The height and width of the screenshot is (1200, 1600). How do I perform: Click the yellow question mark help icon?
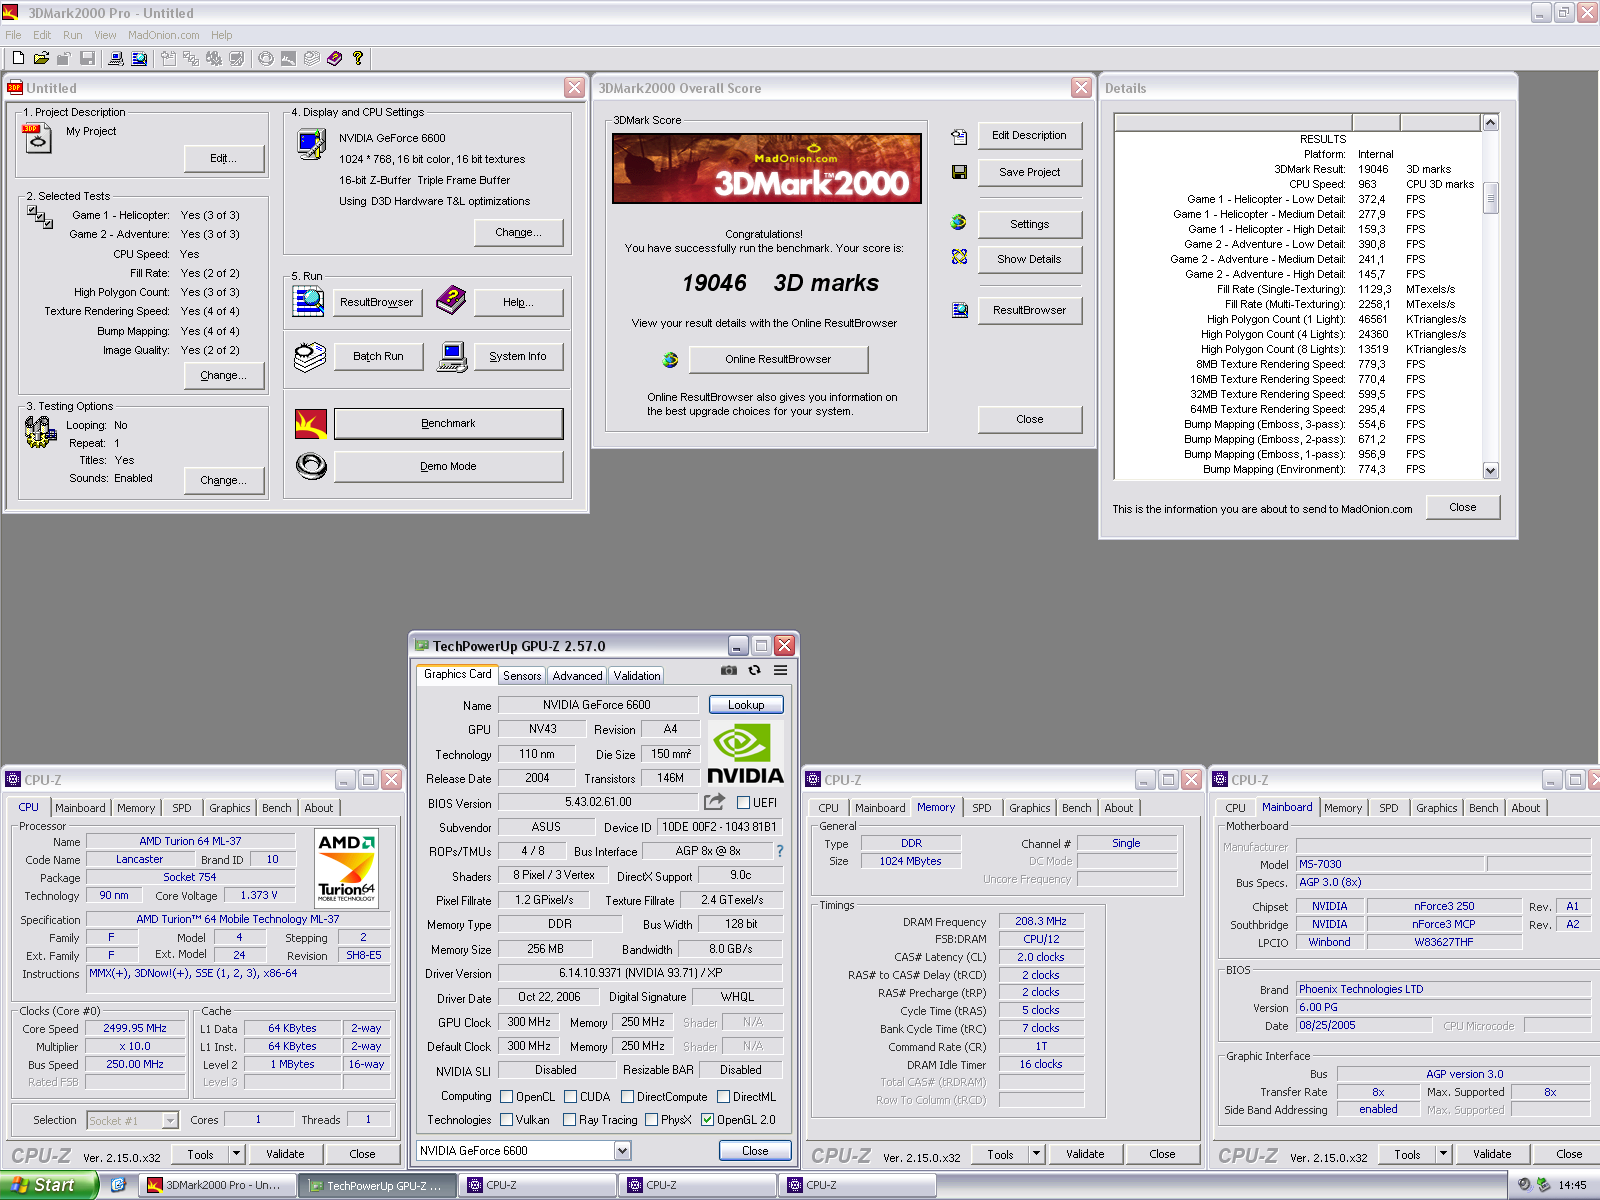point(357,59)
